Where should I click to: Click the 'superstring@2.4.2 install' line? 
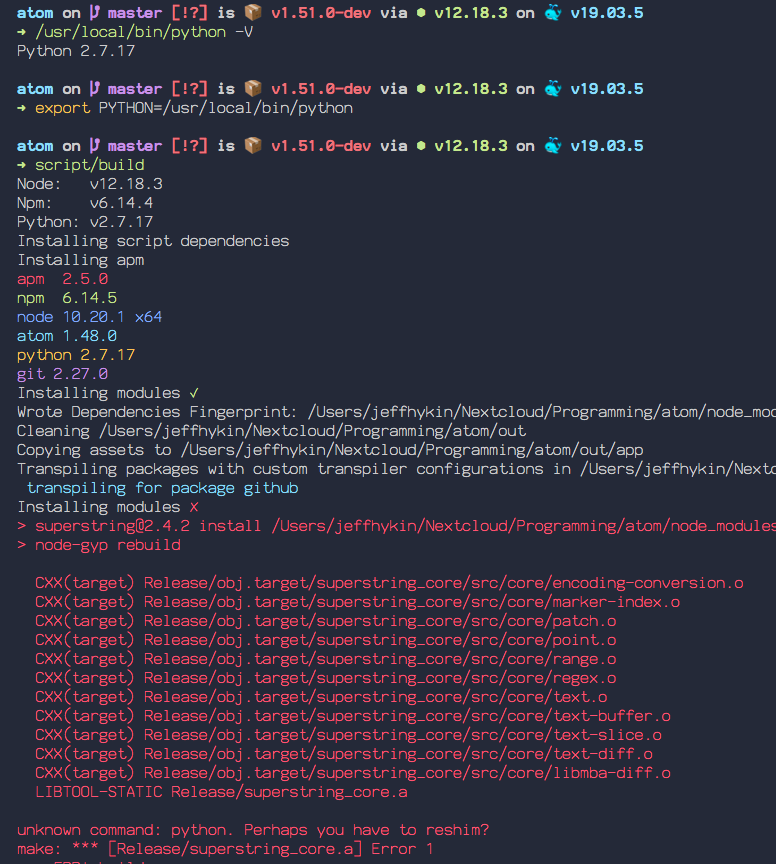coord(396,526)
